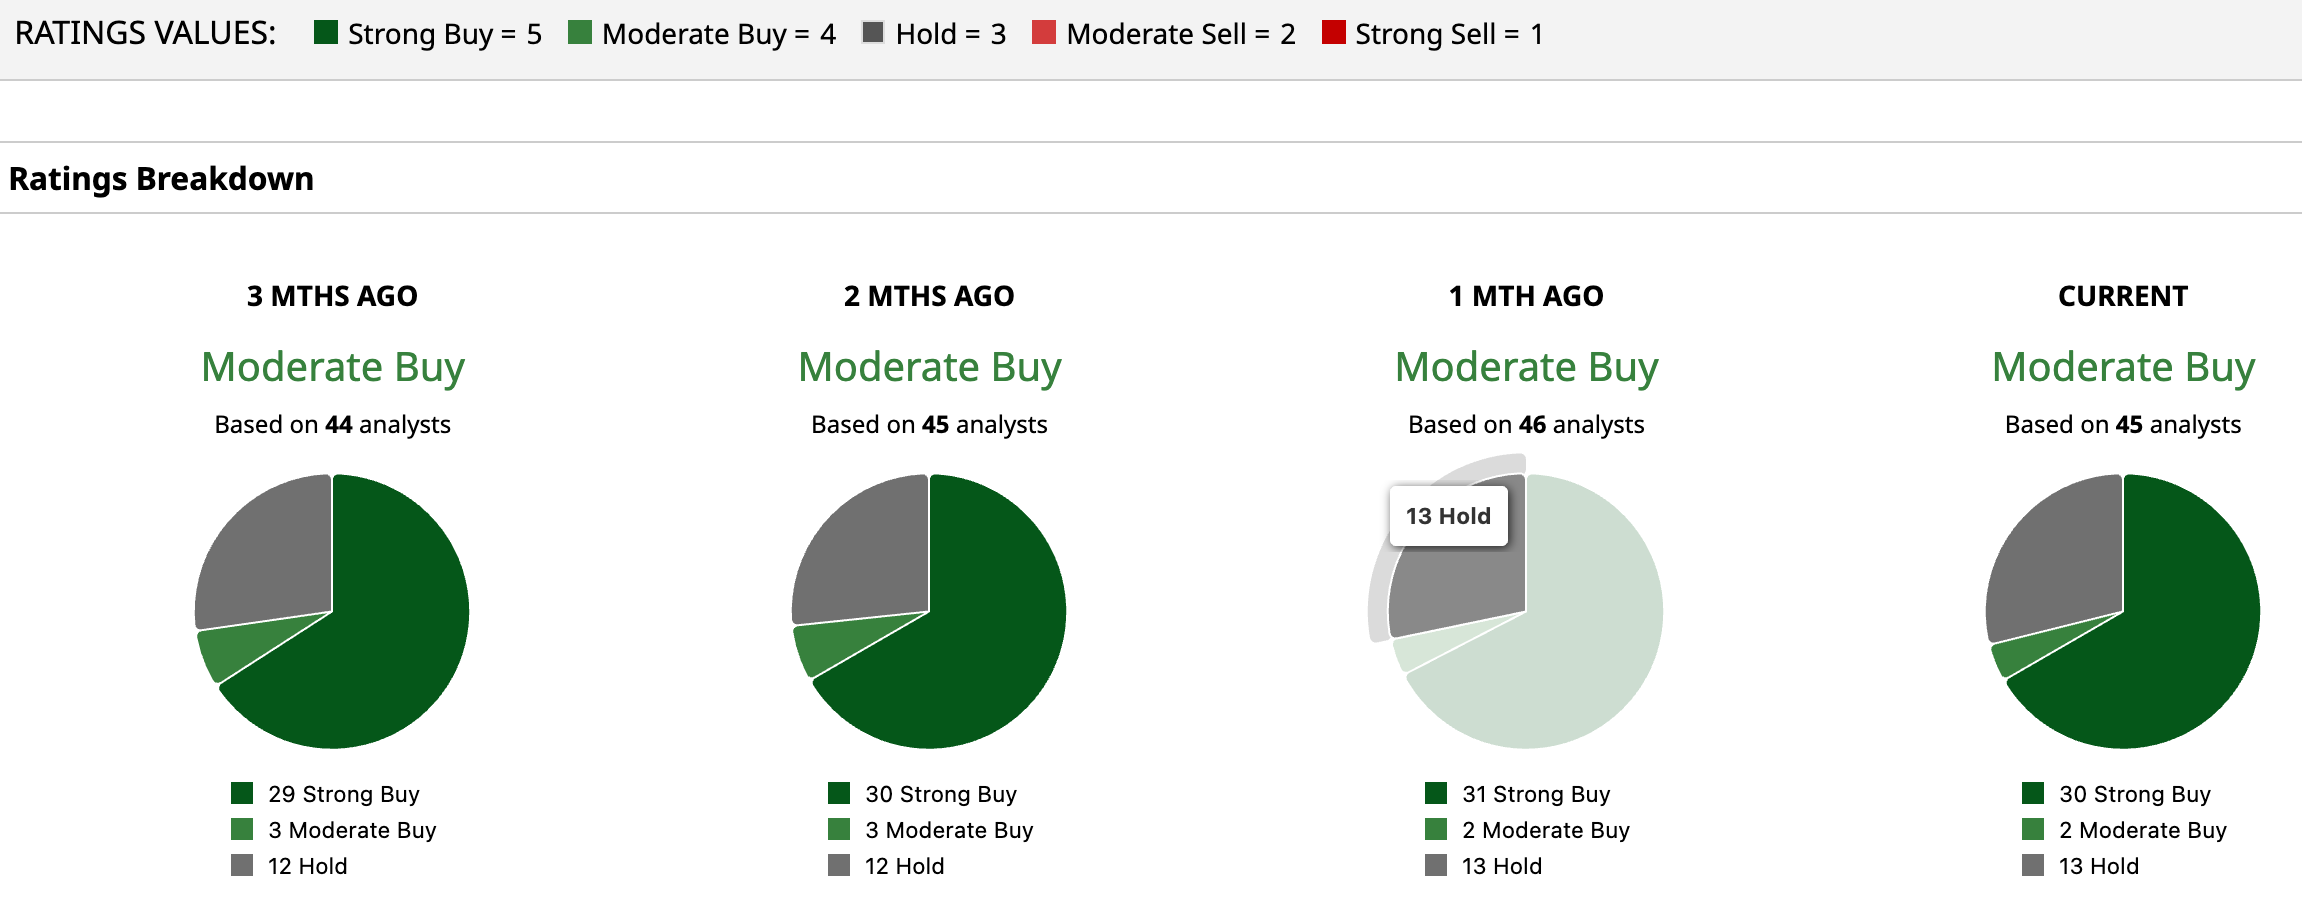2302x922 pixels.
Task: Click Moderate Buy rating under CURRENT
Action: (2123, 367)
